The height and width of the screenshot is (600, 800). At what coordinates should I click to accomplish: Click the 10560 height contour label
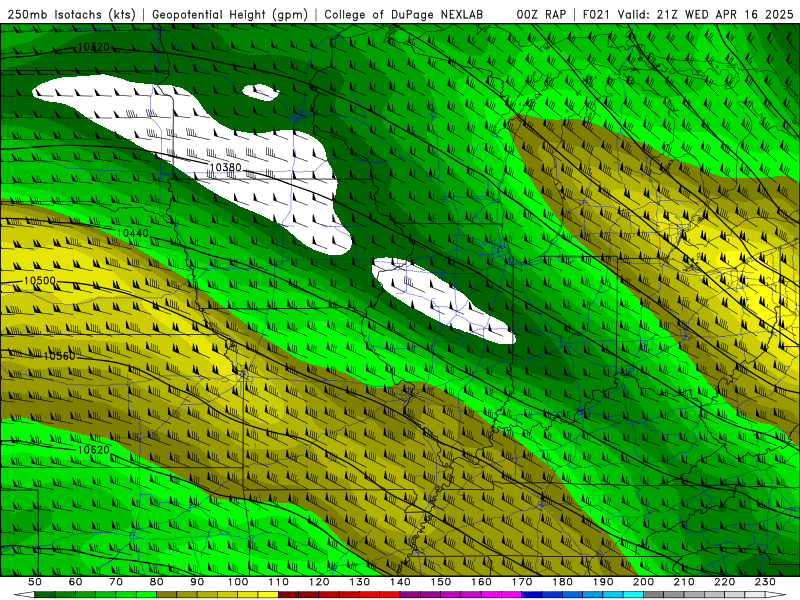pyautogui.click(x=59, y=356)
